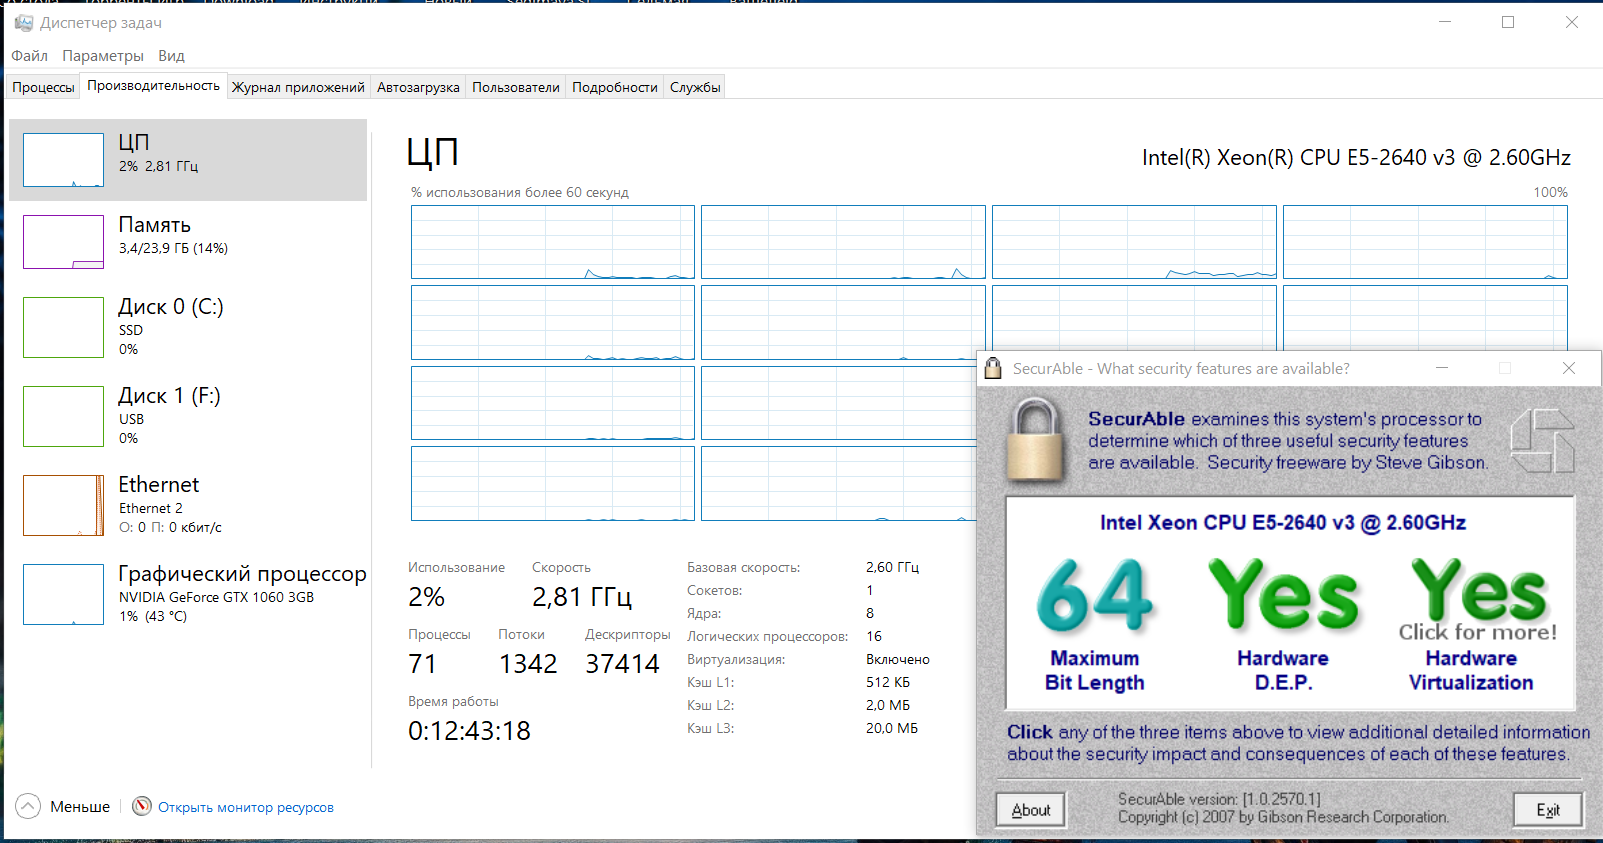This screenshot has width=1603, height=843.
Task: Open the Службы tab
Action: pos(695,87)
